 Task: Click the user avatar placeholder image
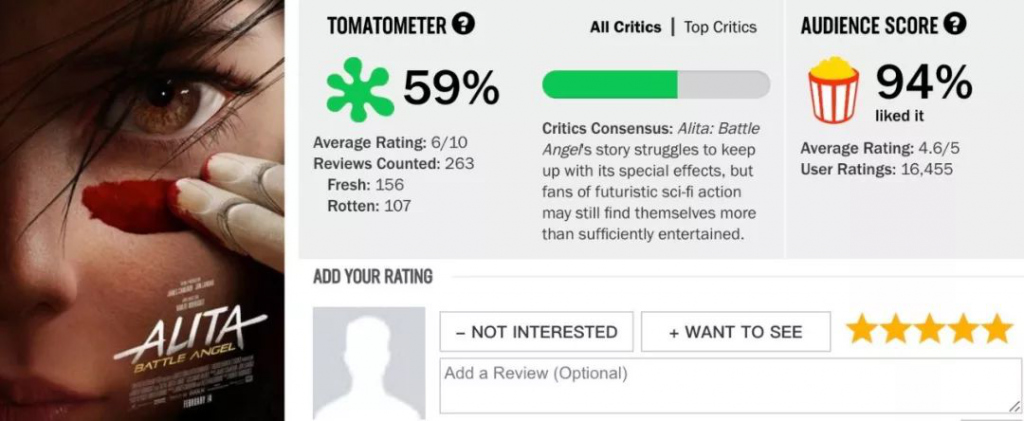click(369, 363)
